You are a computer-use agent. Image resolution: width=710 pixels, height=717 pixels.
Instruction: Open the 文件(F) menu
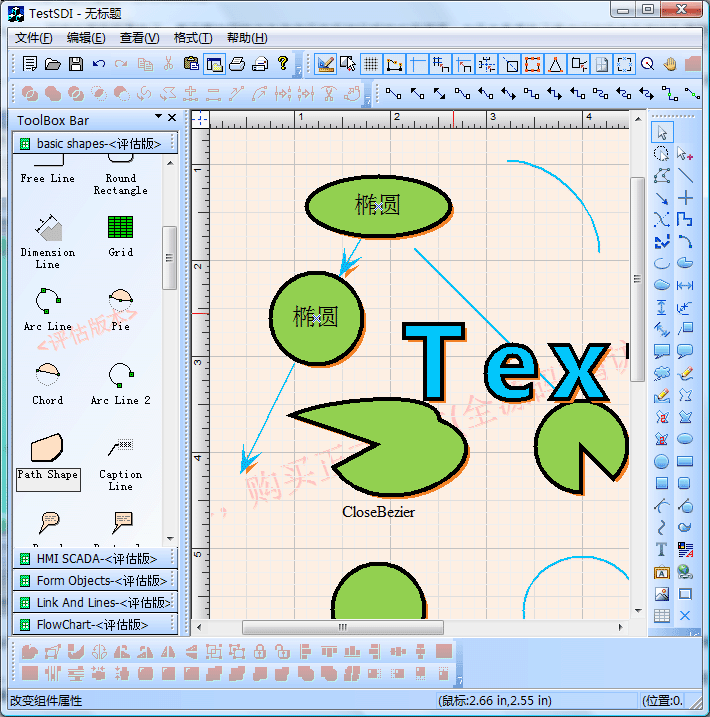(x=33, y=38)
